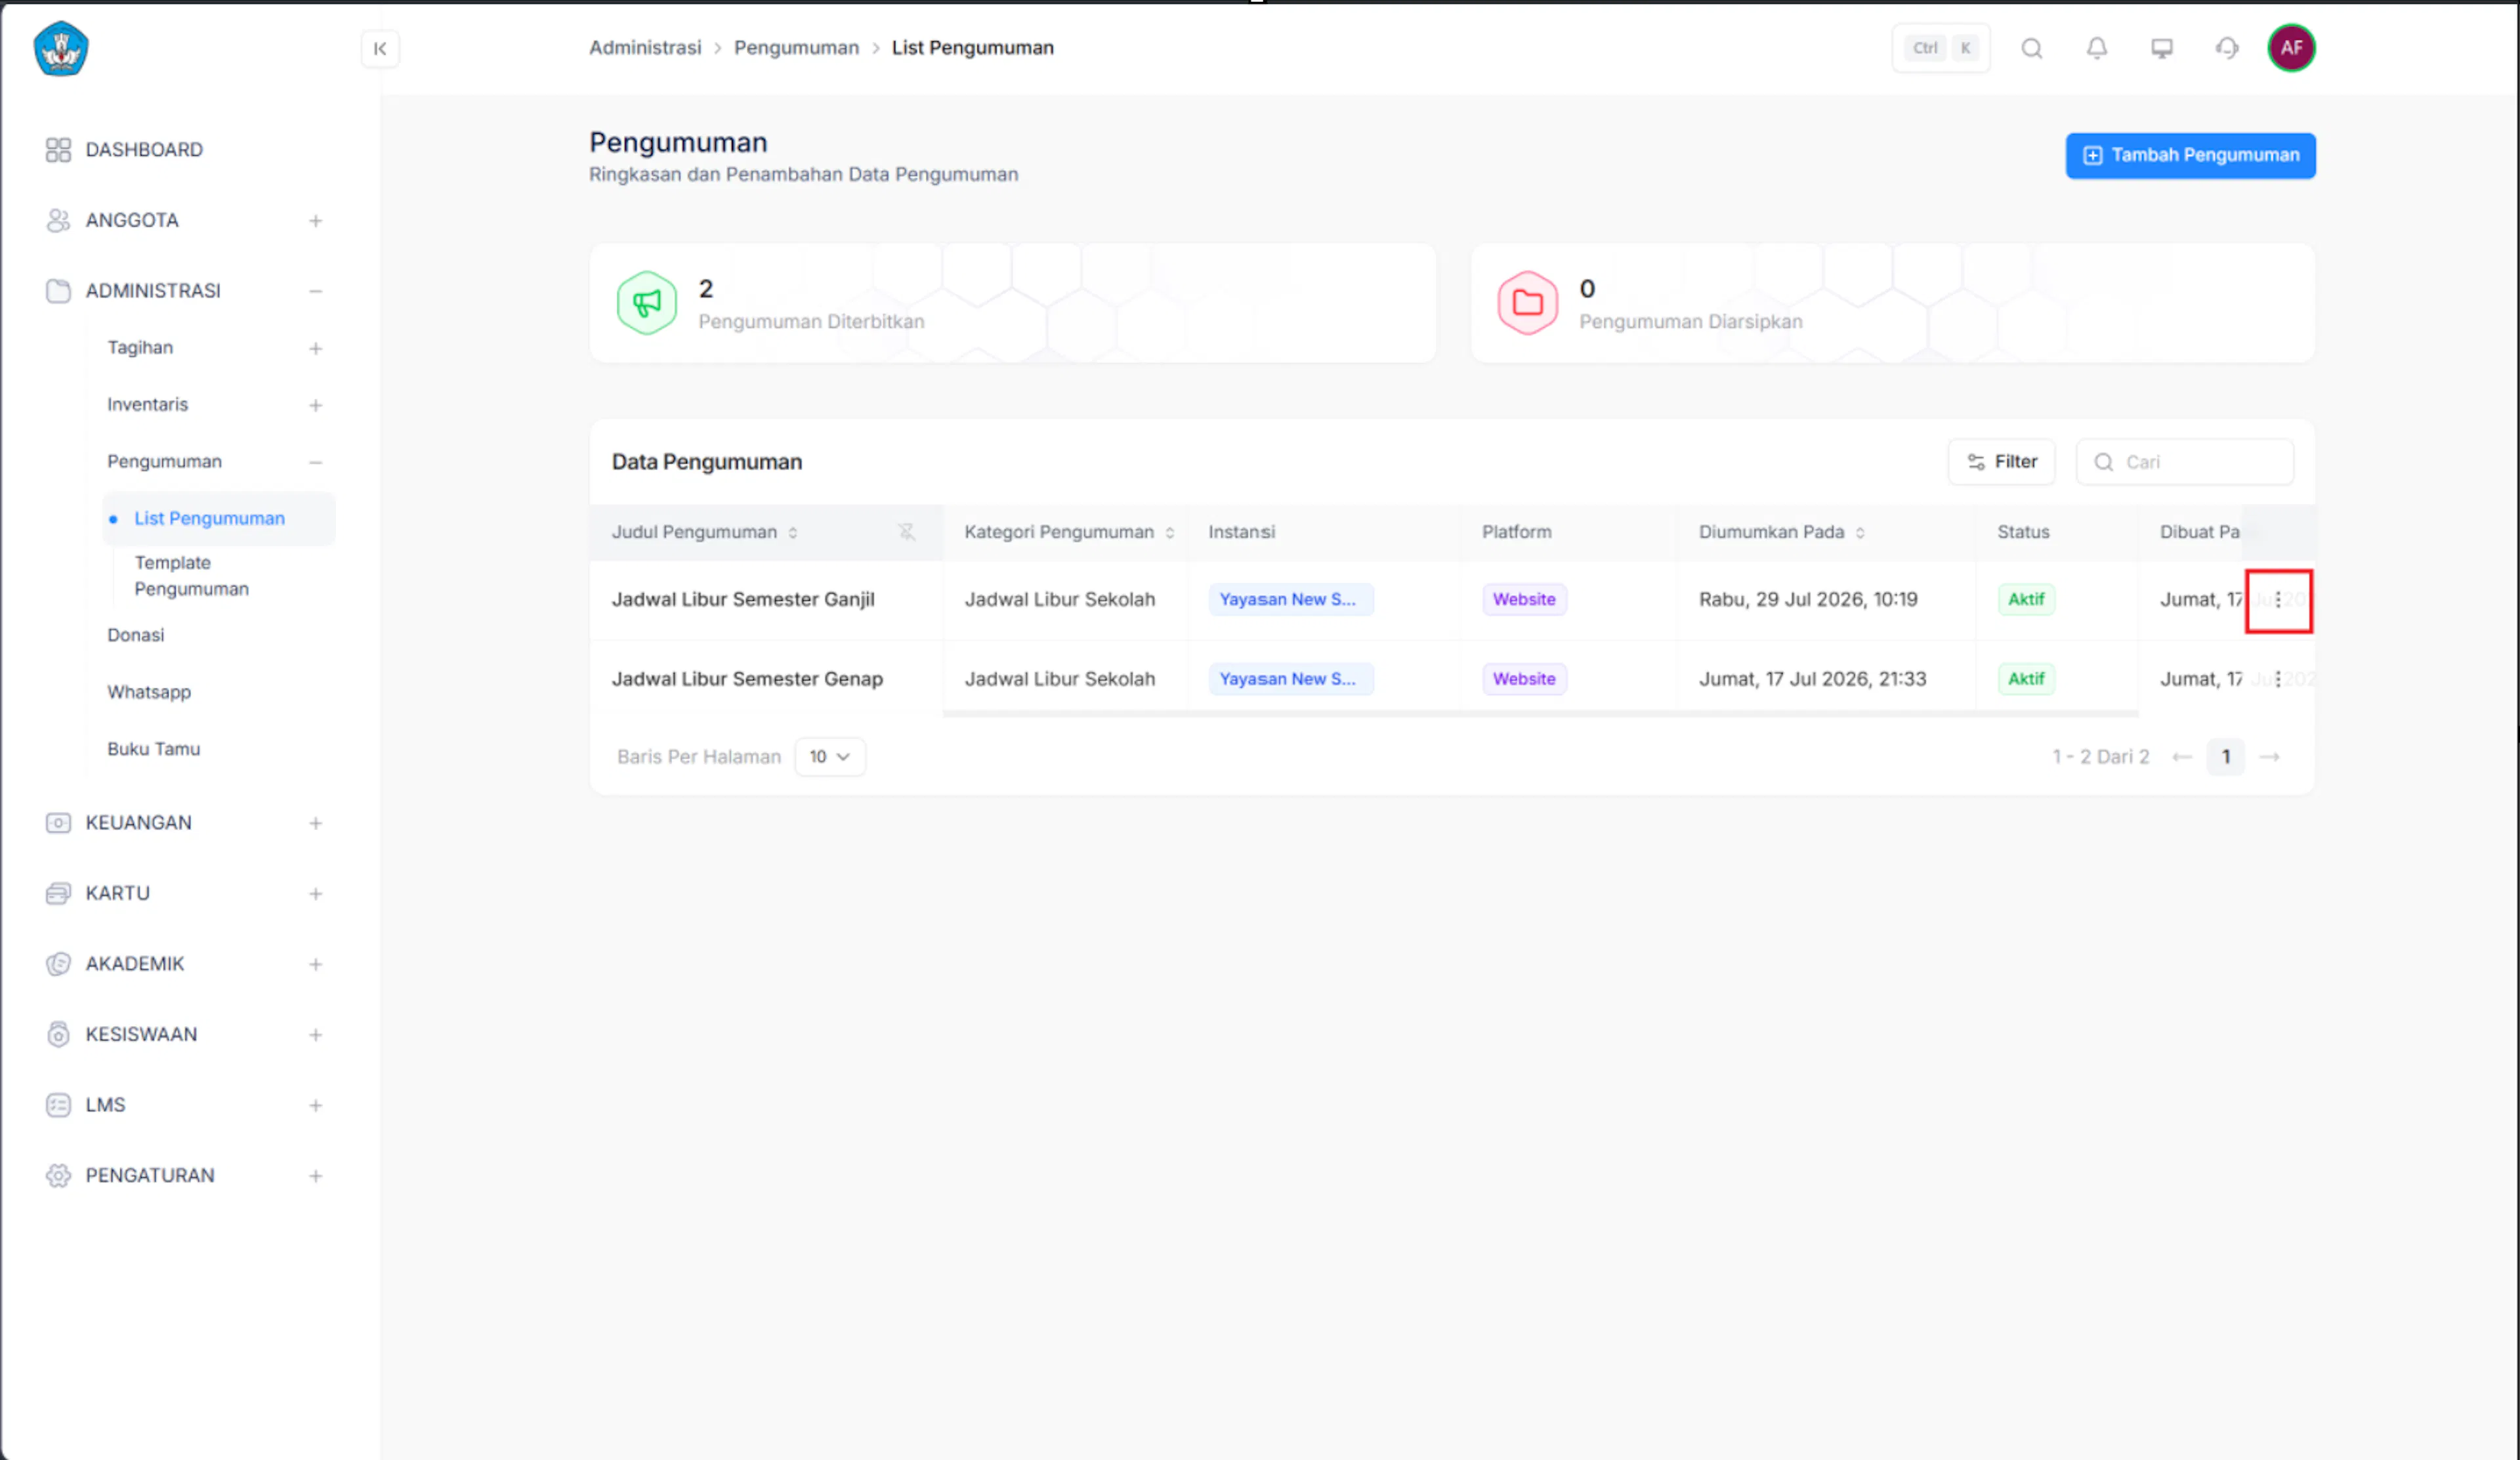Expand the Keuangan menu
Viewport: 2520px width, 1460px height.
coord(315,823)
